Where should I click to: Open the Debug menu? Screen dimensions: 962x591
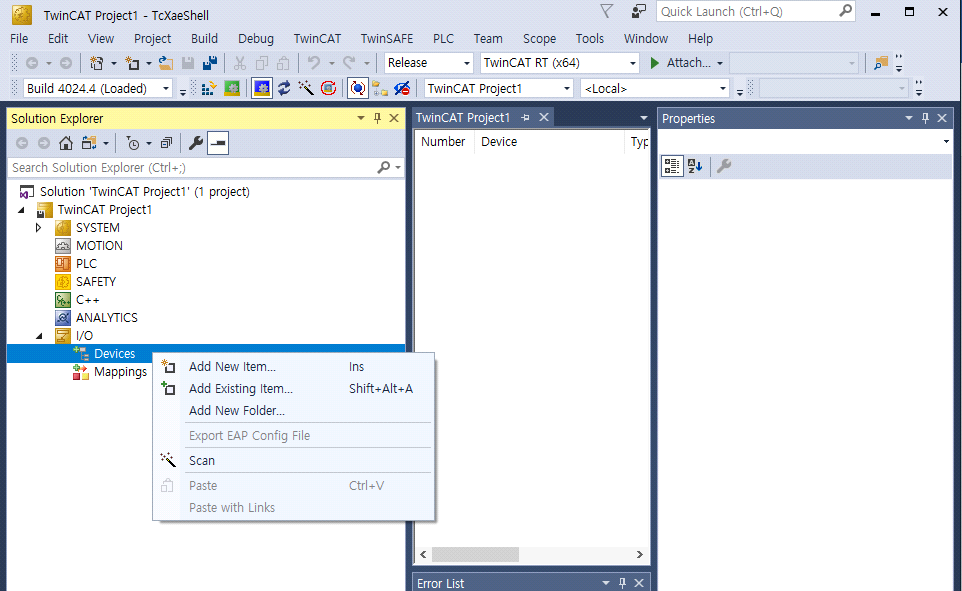[256, 39]
